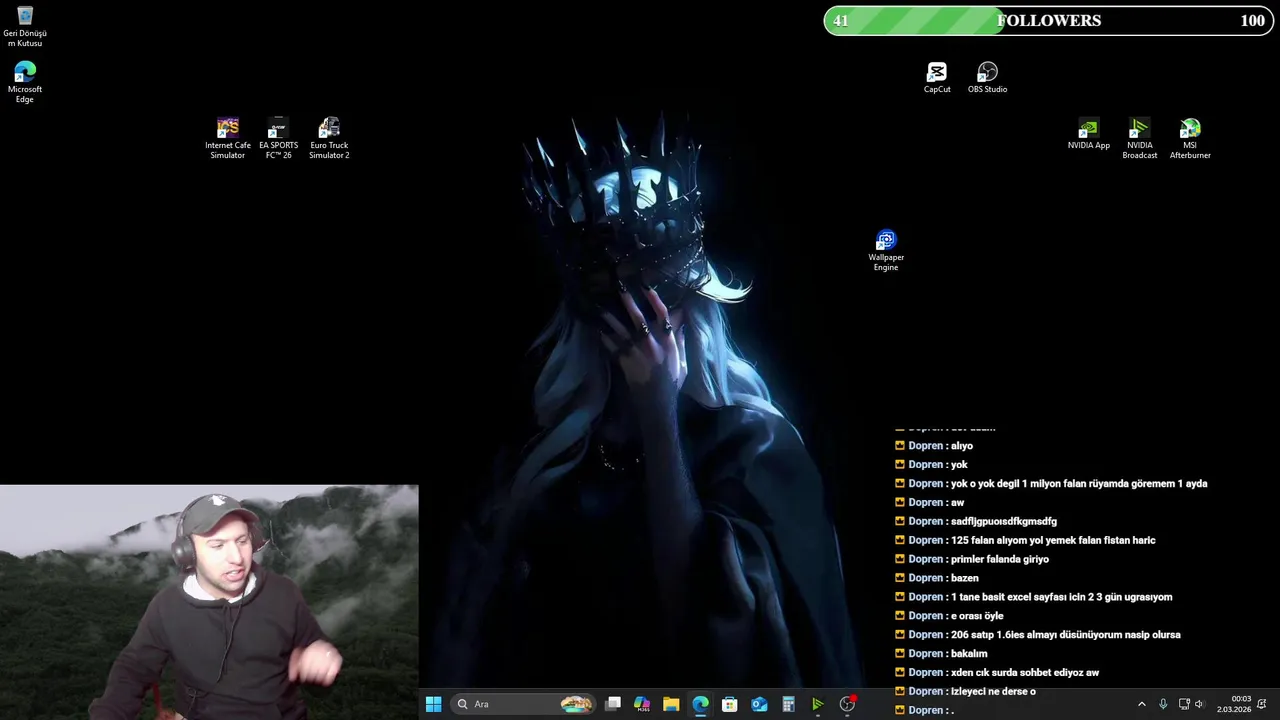The height and width of the screenshot is (720, 1280).
Task: Click chat message '1 tane basit excel sayfası'
Action: pos(1062,597)
